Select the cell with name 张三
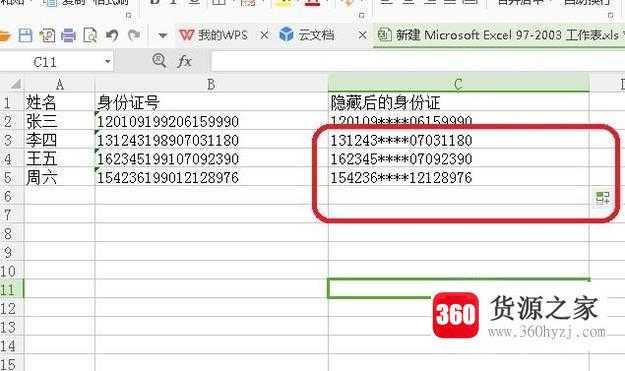Viewport: 625px width, 371px height. pos(59,121)
